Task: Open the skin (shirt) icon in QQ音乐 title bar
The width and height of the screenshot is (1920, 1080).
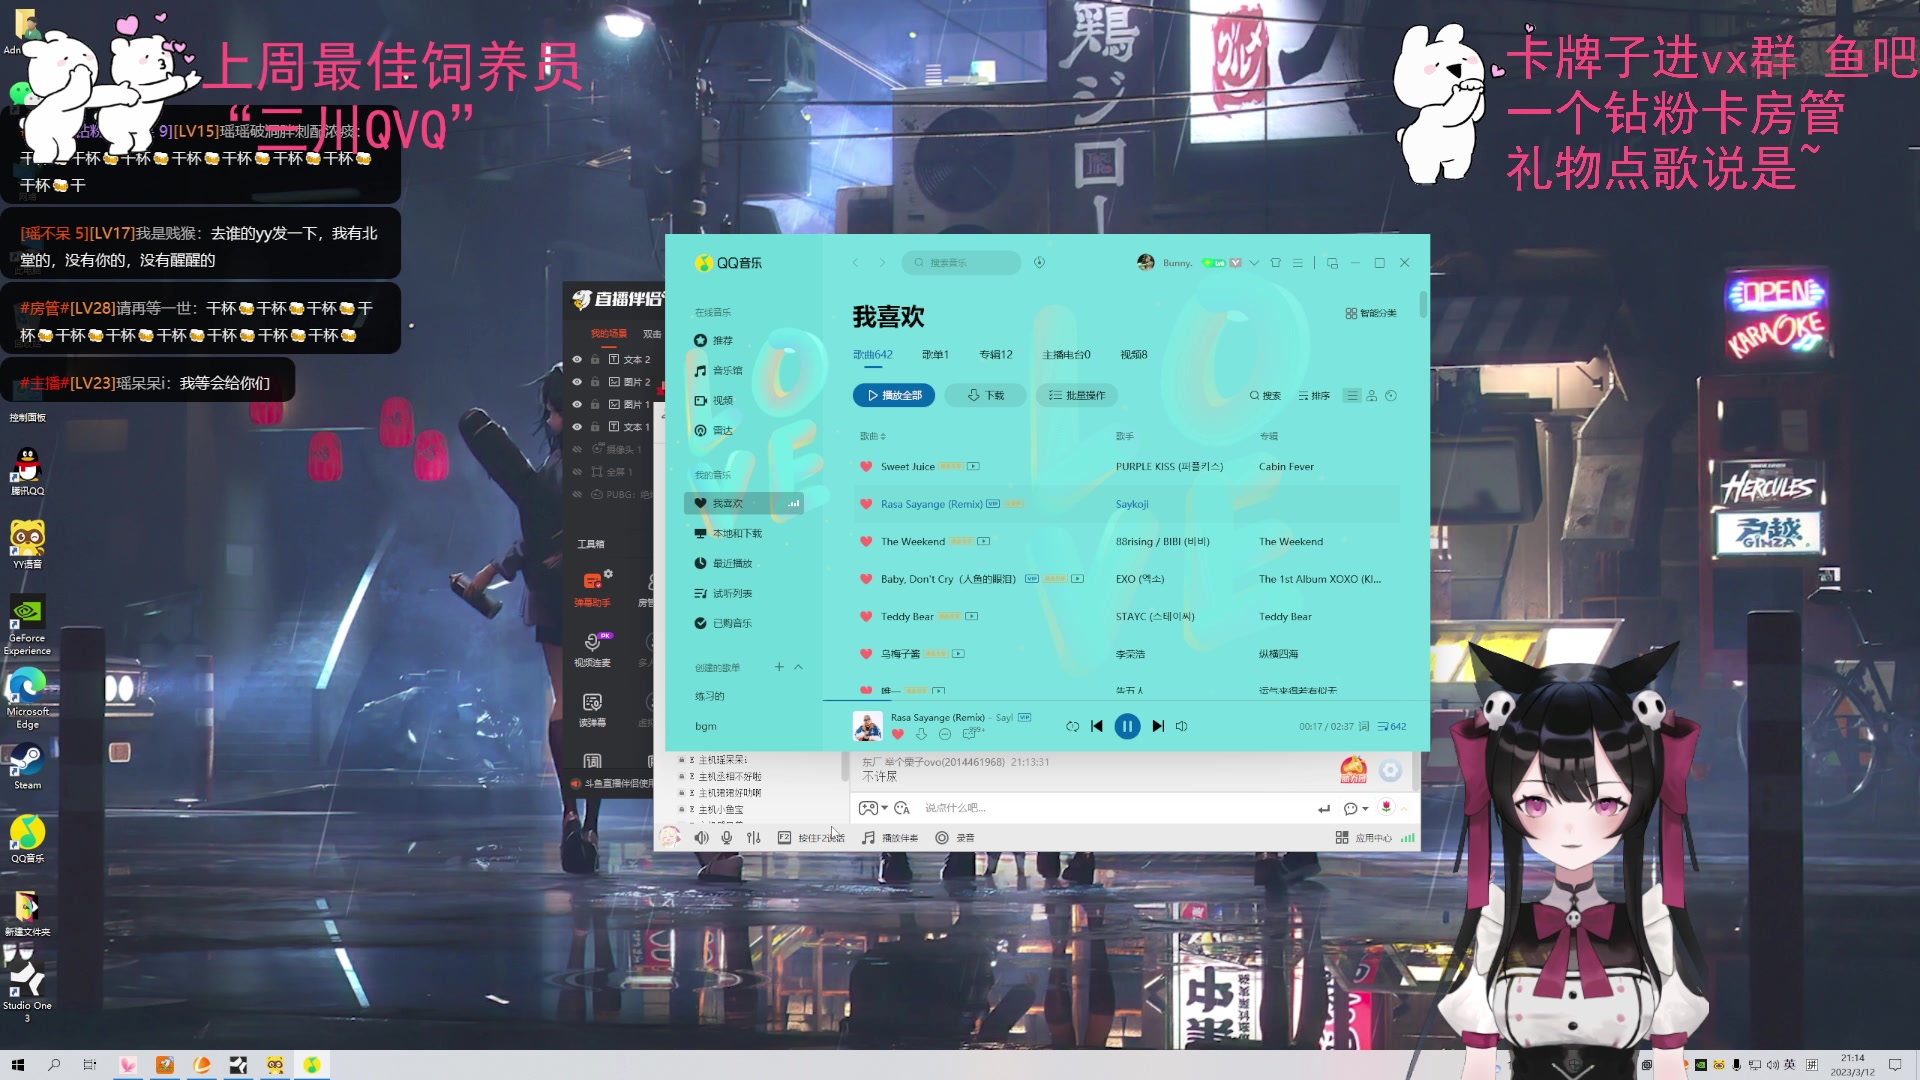Action: [1275, 263]
